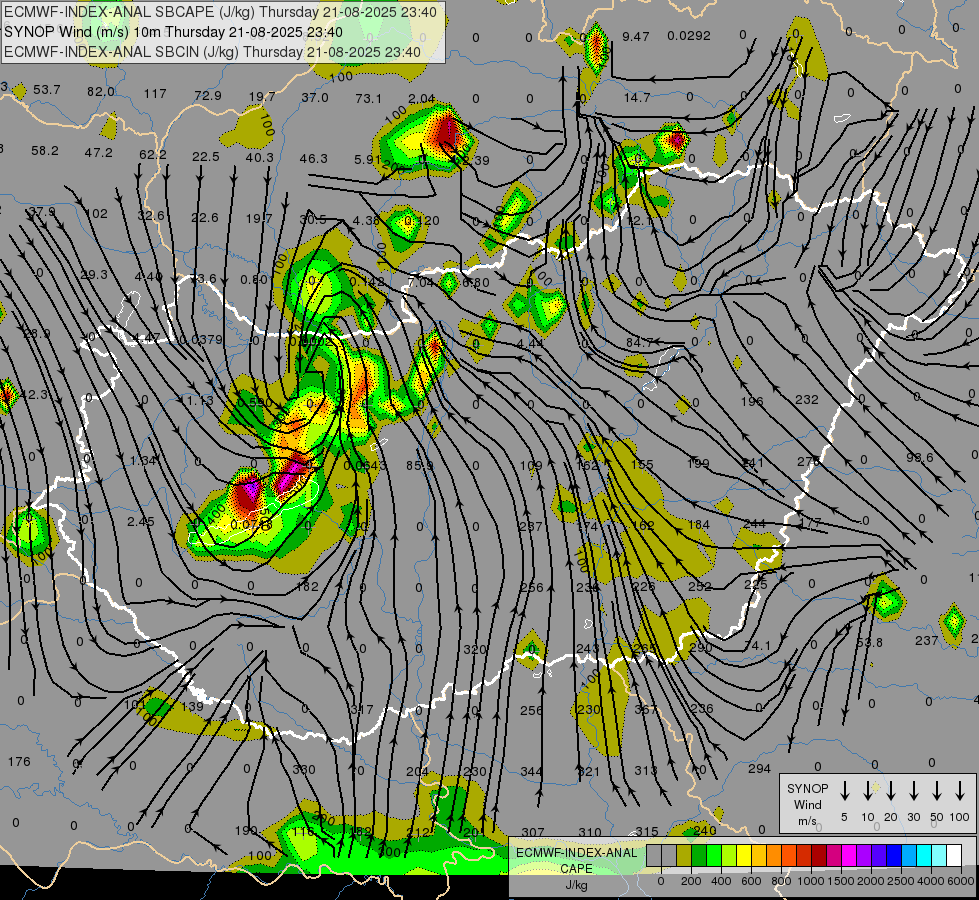
Task: Select the SBCAPE title line in header
Action: [x=220, y=12]
